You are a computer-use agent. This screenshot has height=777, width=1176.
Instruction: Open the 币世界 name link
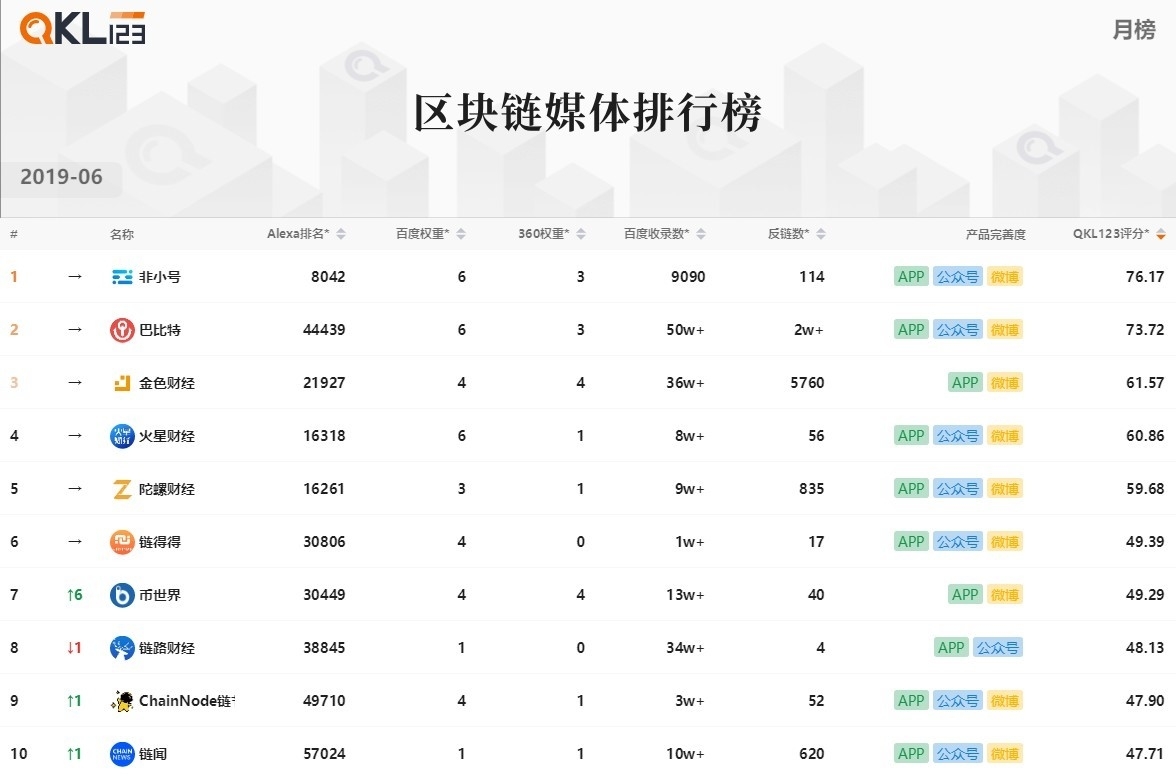pos(160,595)
